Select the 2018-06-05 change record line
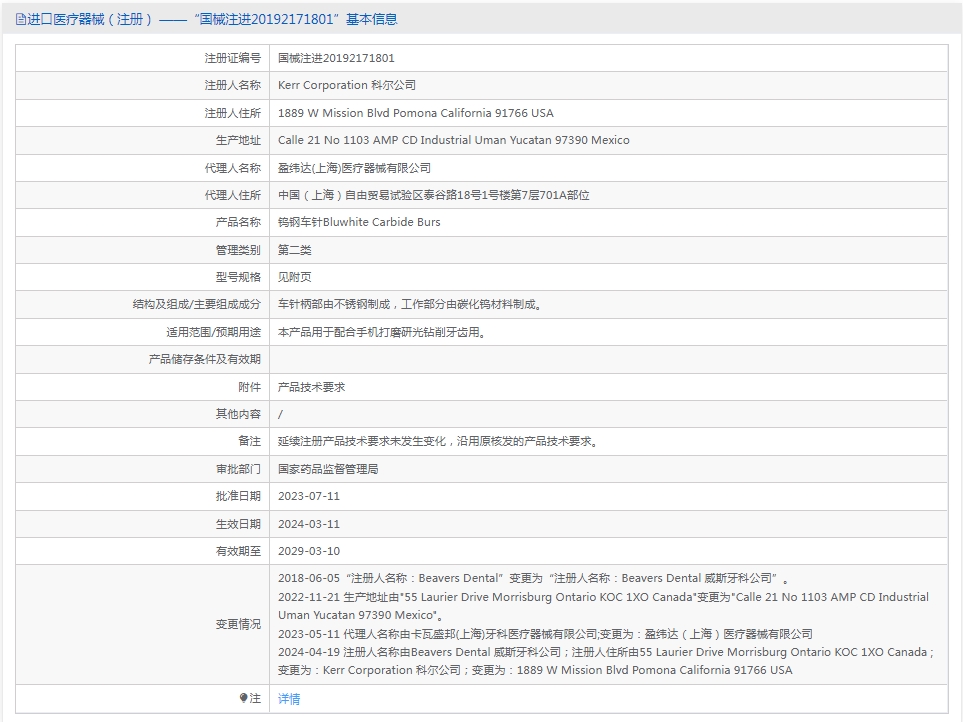963x722 pixels. [x=533, y=578]
